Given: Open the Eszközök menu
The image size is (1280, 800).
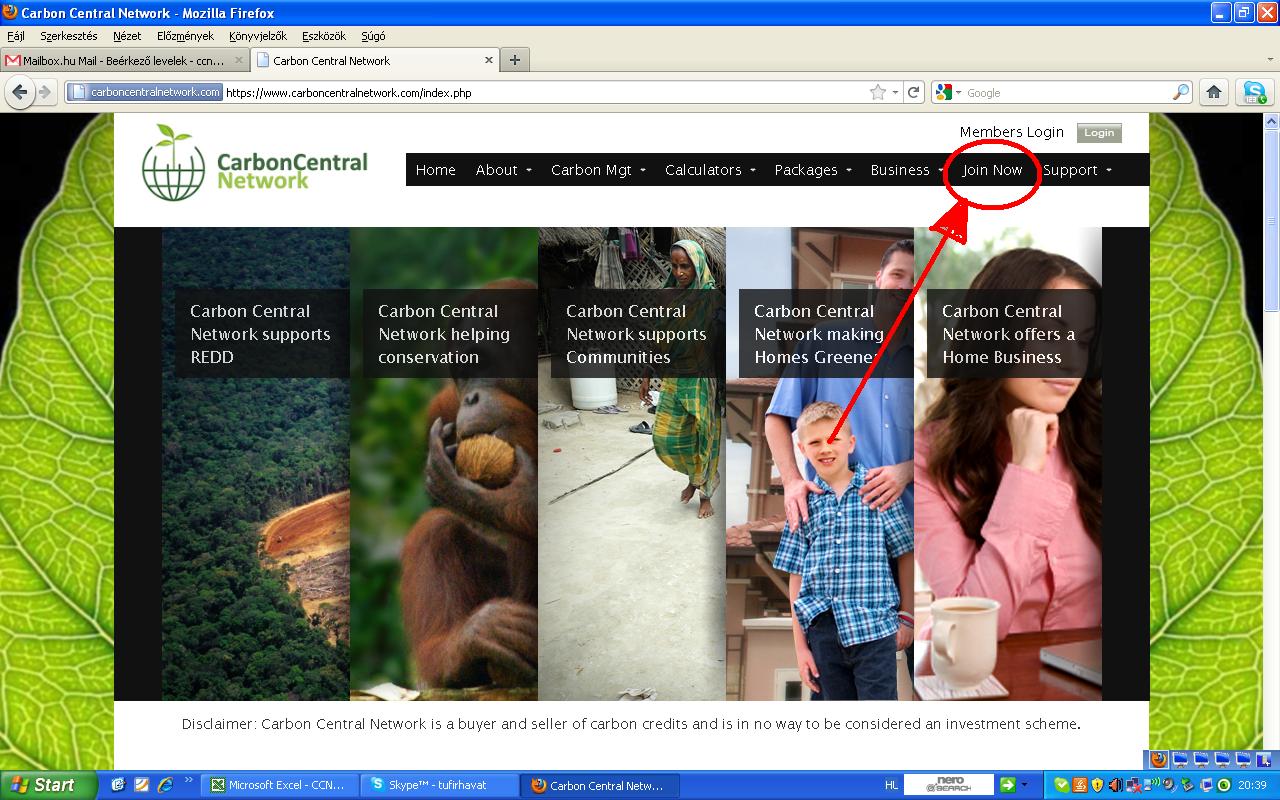Looking at the screenshot, I should pos(324,36).
